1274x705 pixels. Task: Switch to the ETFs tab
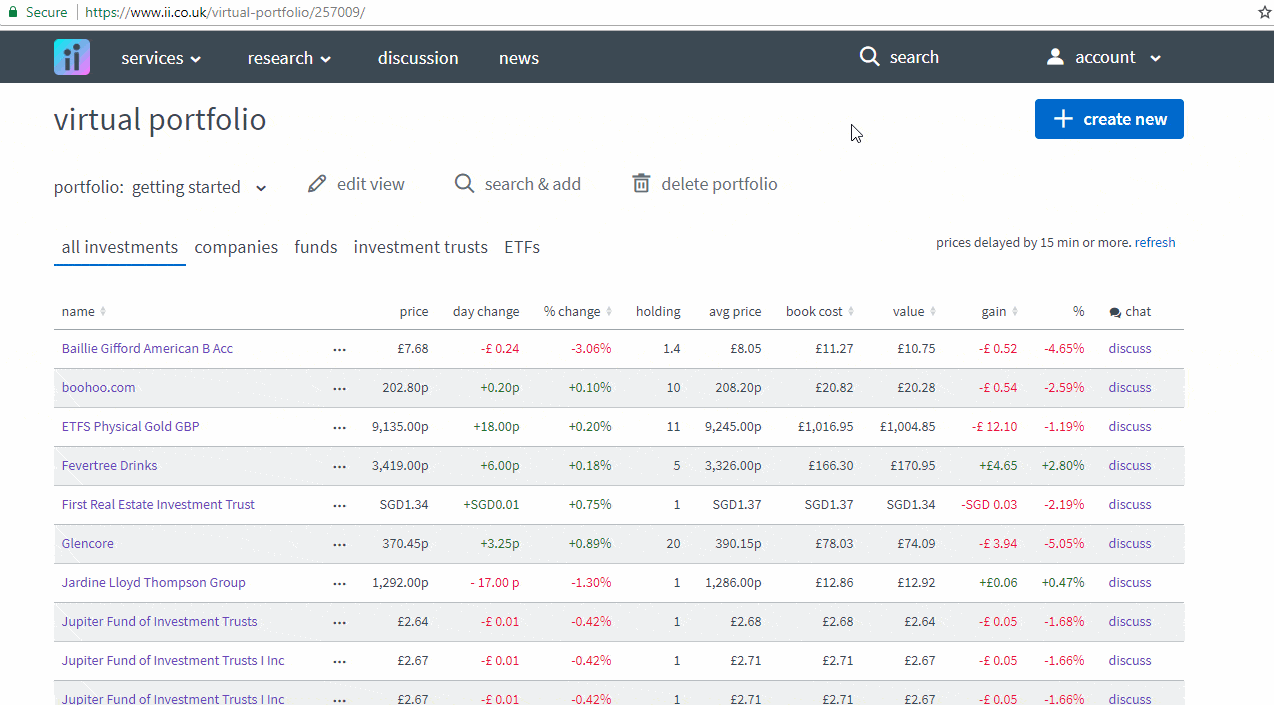[522, 247]
